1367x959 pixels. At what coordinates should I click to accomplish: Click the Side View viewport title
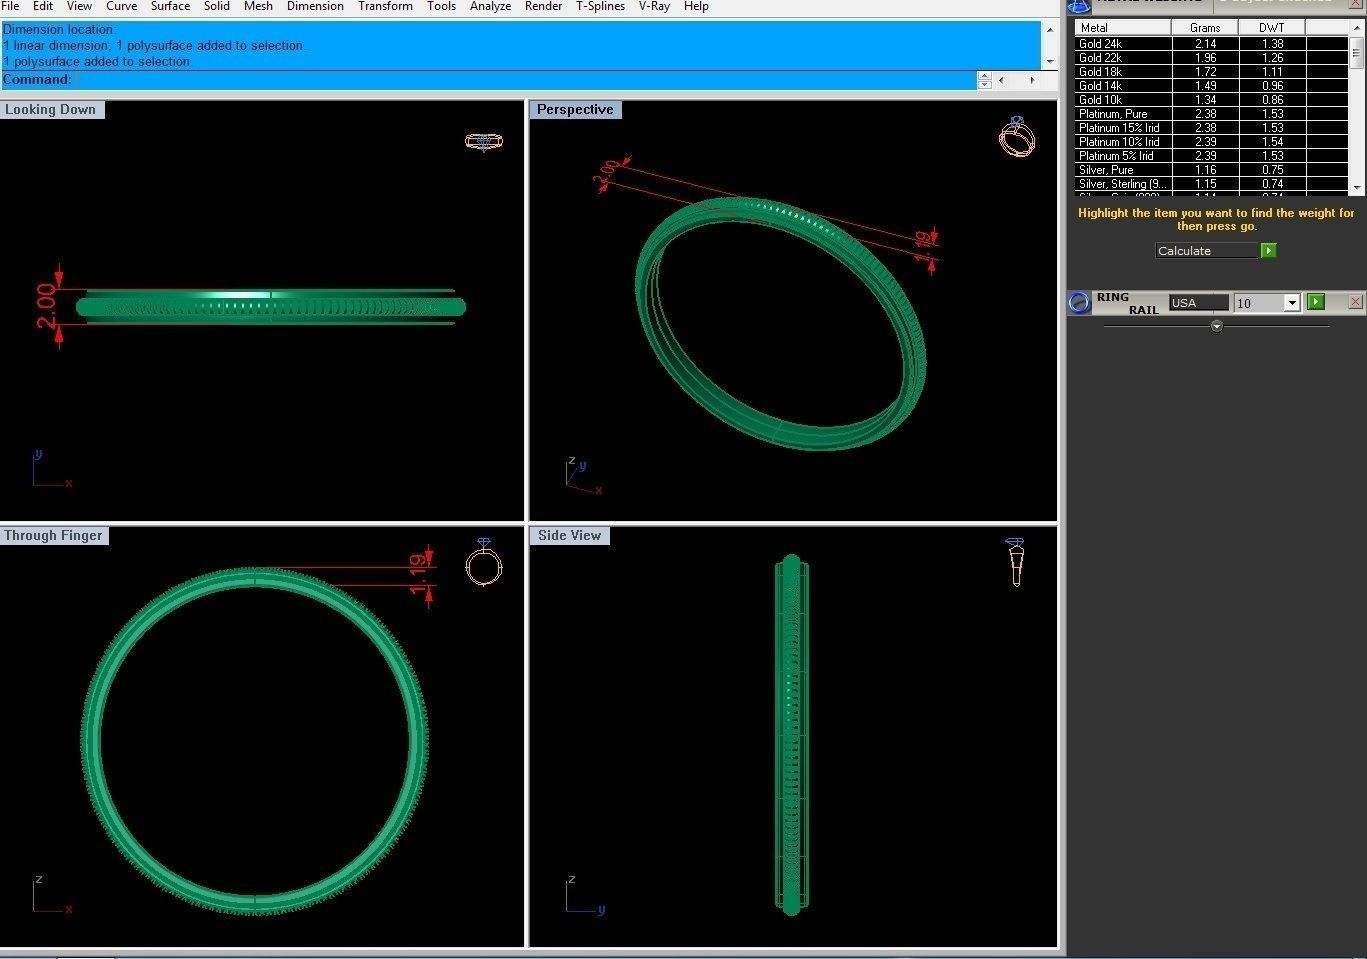click(569, 536)
